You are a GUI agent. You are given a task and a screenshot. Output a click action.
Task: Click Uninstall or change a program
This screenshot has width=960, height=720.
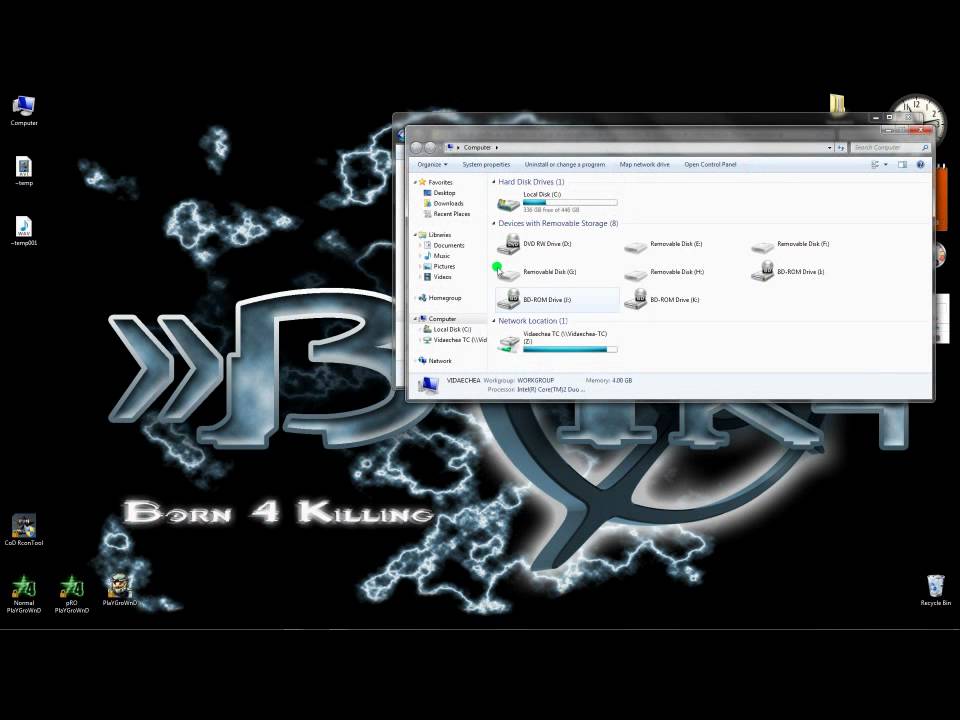(564, 165)
